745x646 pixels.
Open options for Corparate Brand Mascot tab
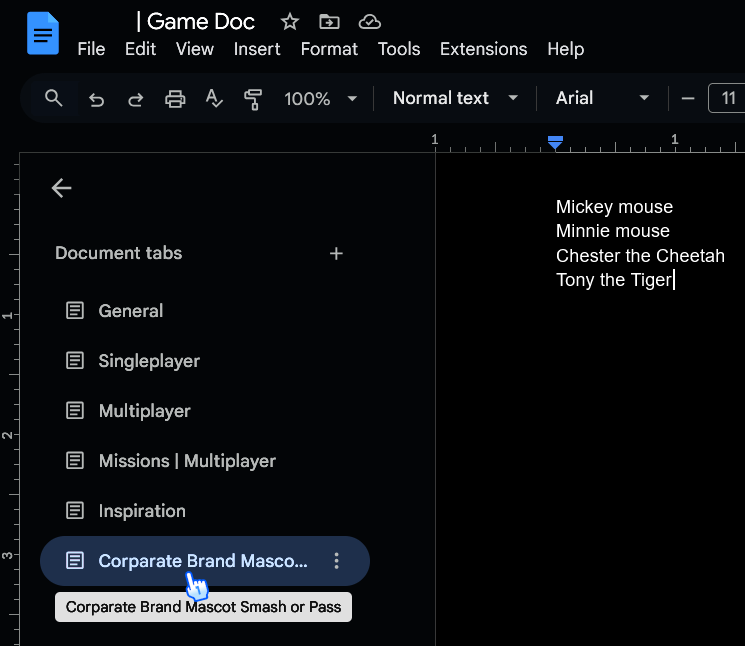point(336,561)
